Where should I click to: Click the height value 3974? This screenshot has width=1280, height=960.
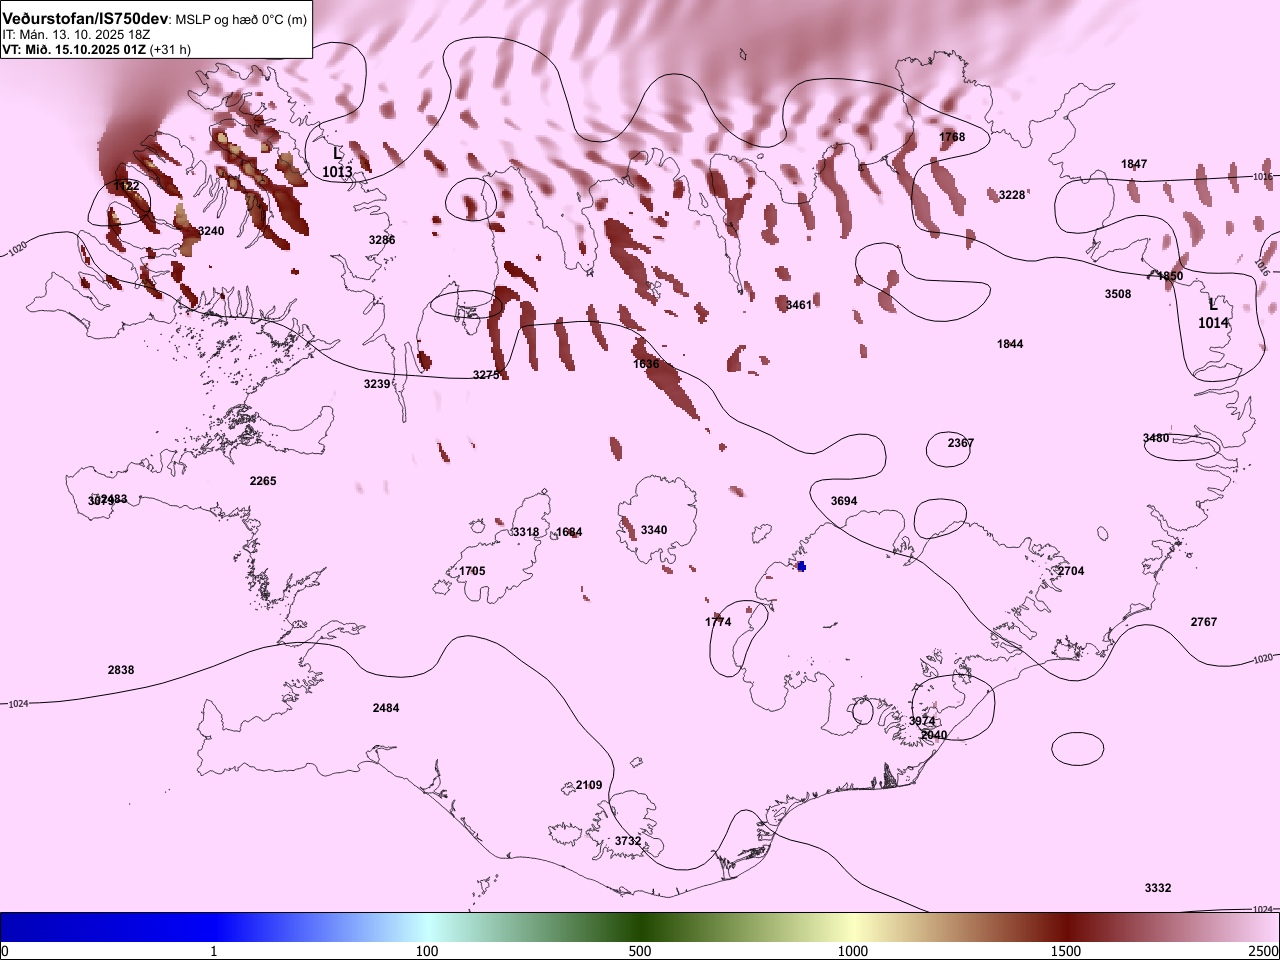(922, 721)
